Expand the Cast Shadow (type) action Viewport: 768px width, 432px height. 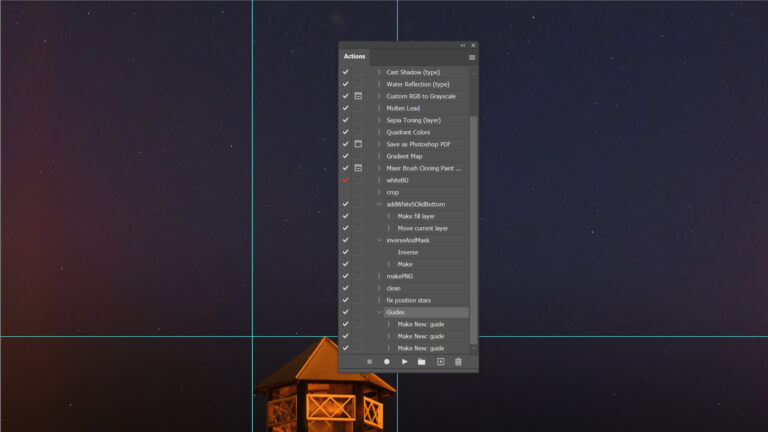(379, 72)
